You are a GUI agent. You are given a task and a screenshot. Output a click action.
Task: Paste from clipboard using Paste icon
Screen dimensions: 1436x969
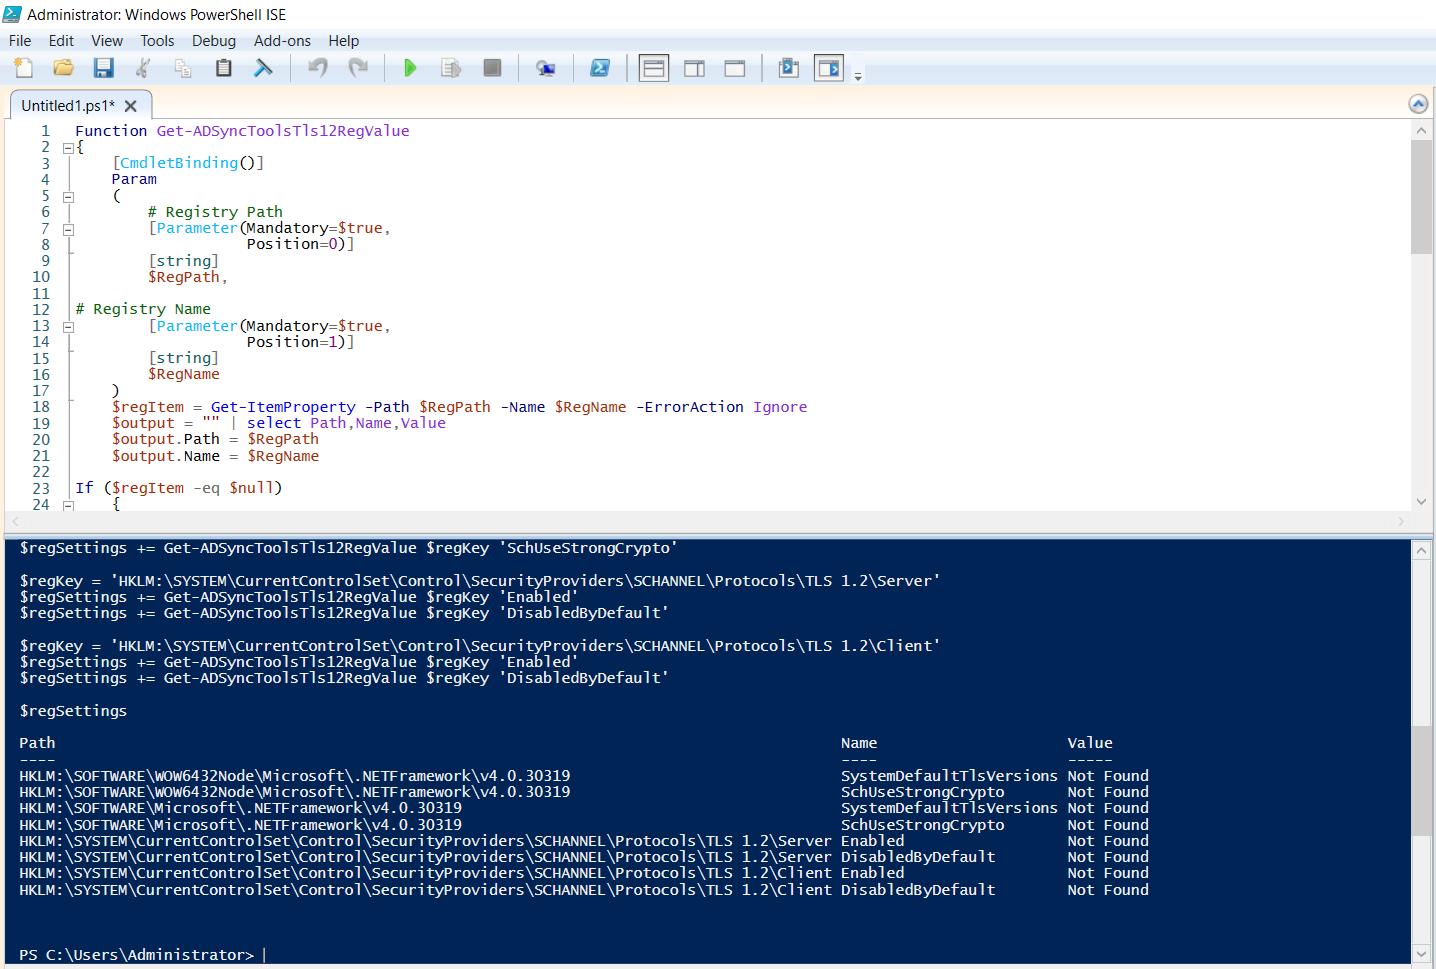coord(224,68)
